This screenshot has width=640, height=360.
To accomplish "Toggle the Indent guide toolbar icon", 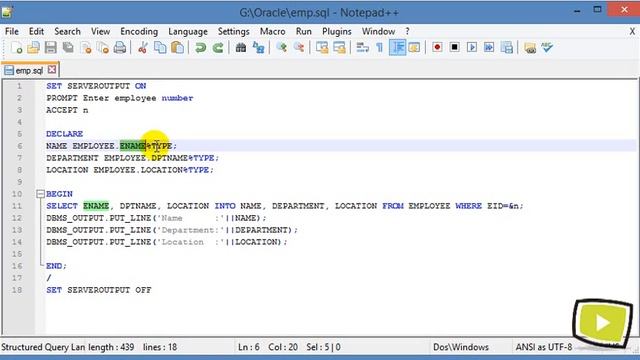I will pos(397,48).
